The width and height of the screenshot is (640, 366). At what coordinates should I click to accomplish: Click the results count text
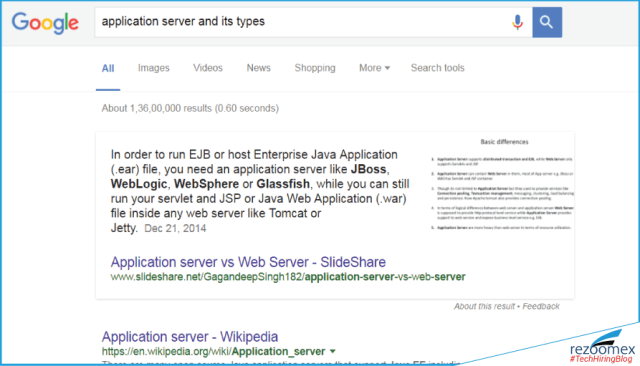(190, 108)
